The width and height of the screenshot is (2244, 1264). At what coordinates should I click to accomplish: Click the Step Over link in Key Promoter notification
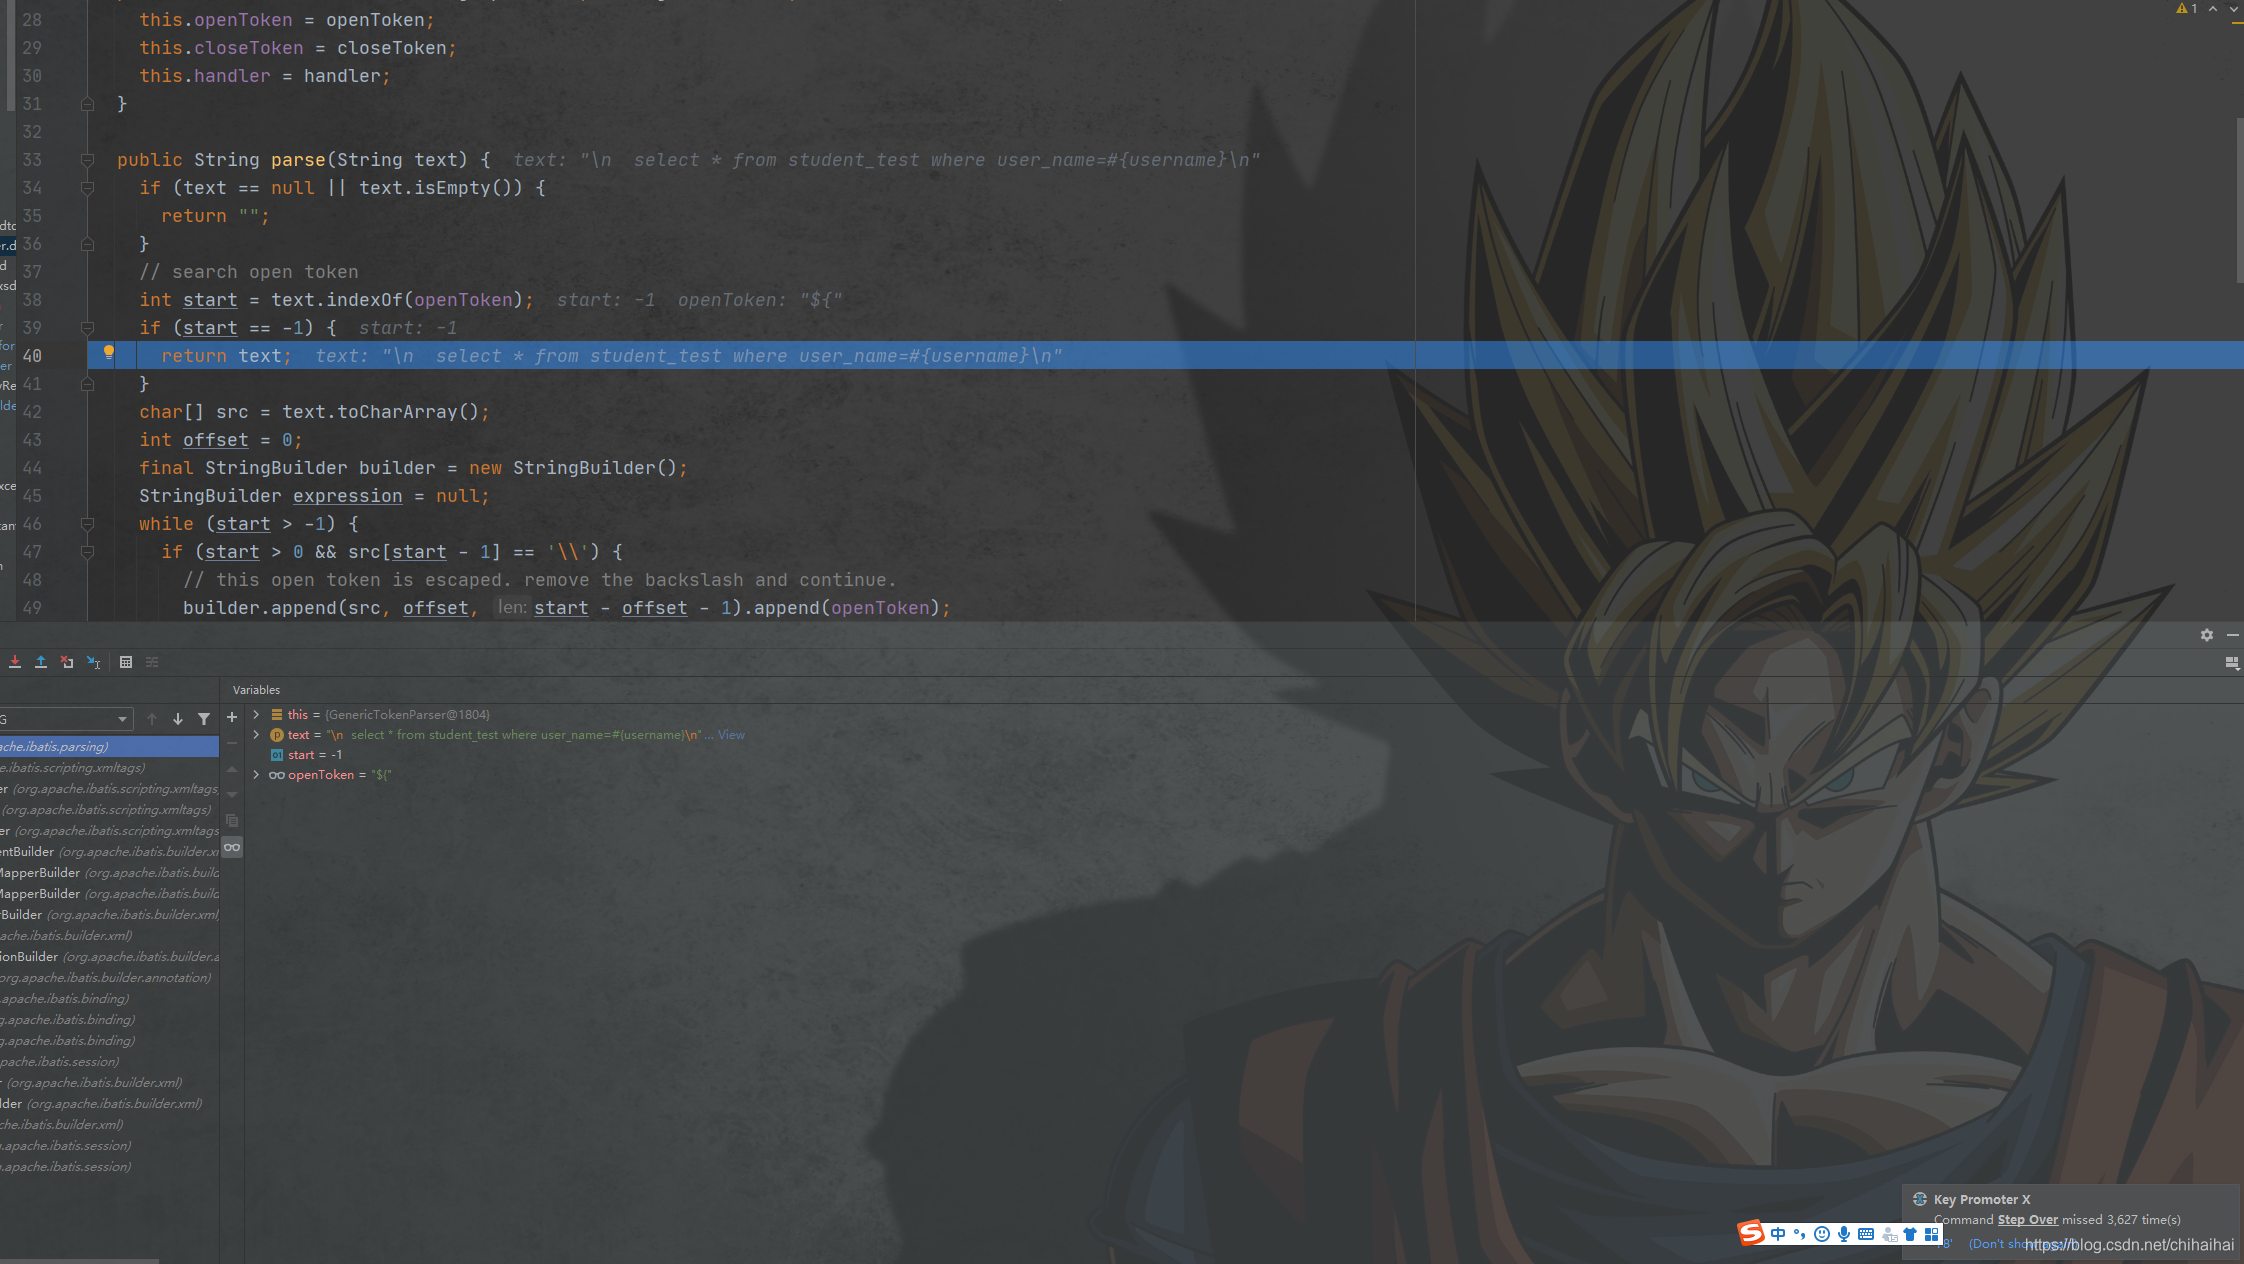(x=2028, y=1219)
